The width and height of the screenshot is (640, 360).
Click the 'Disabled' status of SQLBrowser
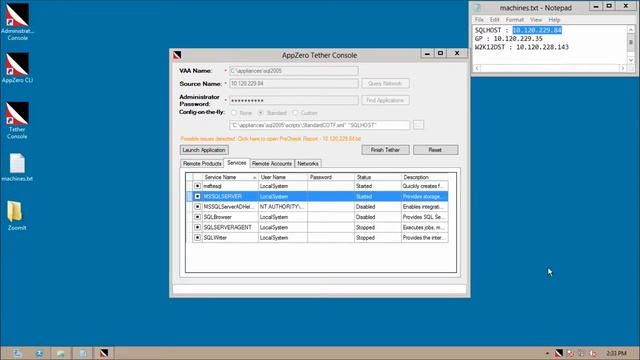[x=365, y=217]
